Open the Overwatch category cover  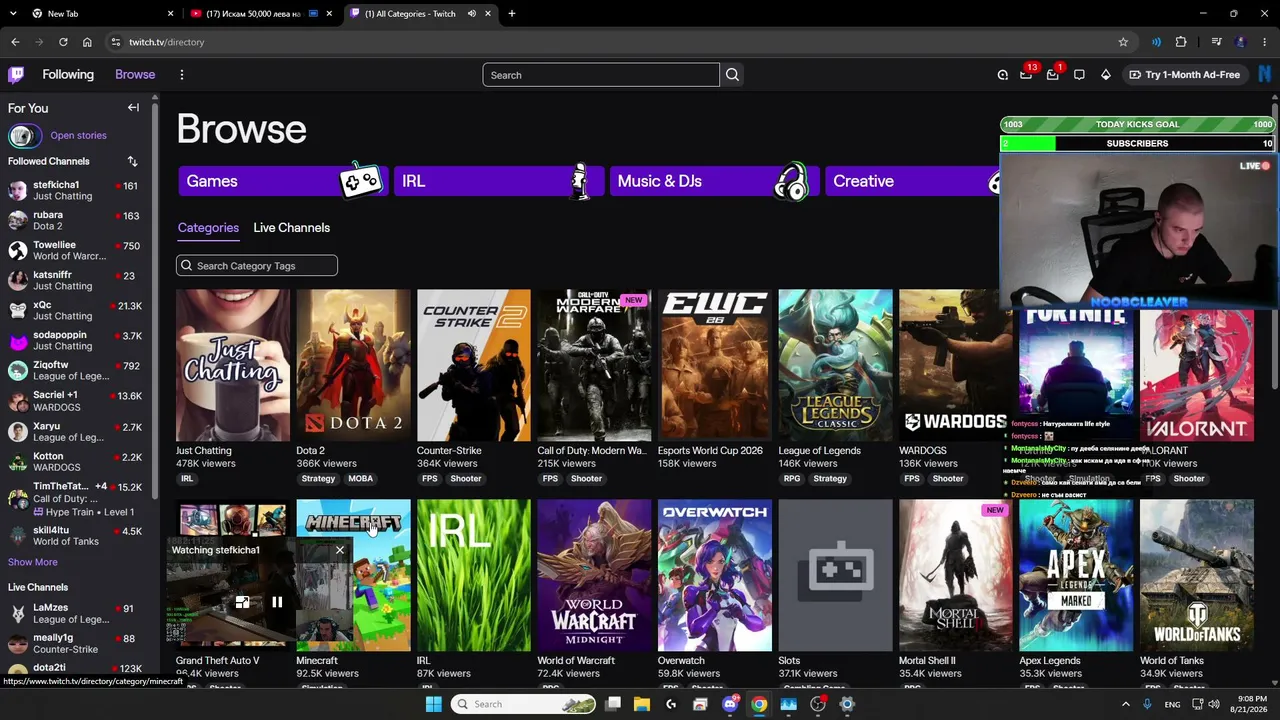[x=715, y=575]
